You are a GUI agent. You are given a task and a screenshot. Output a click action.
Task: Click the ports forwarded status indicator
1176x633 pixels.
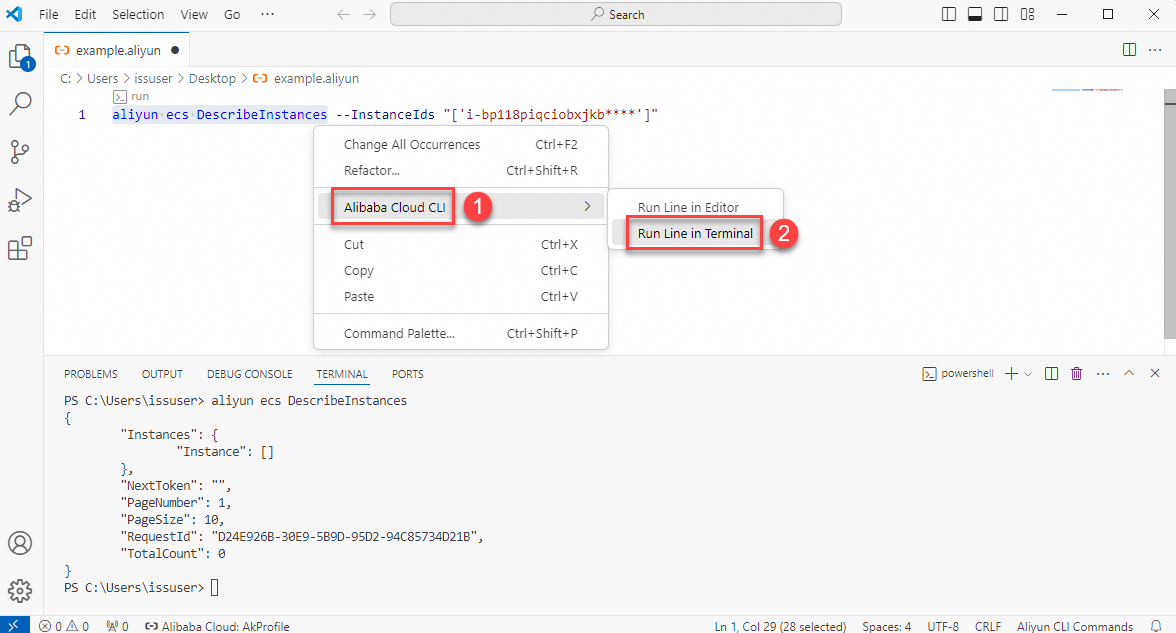118,626
